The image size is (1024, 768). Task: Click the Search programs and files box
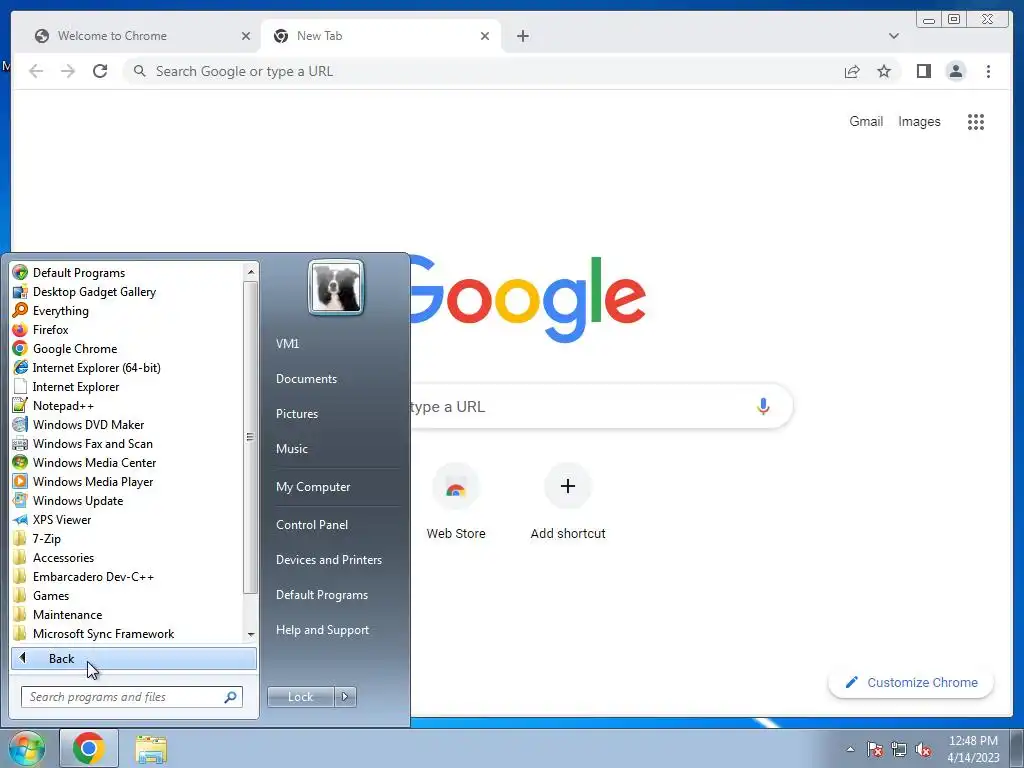[x=131, y=697]
